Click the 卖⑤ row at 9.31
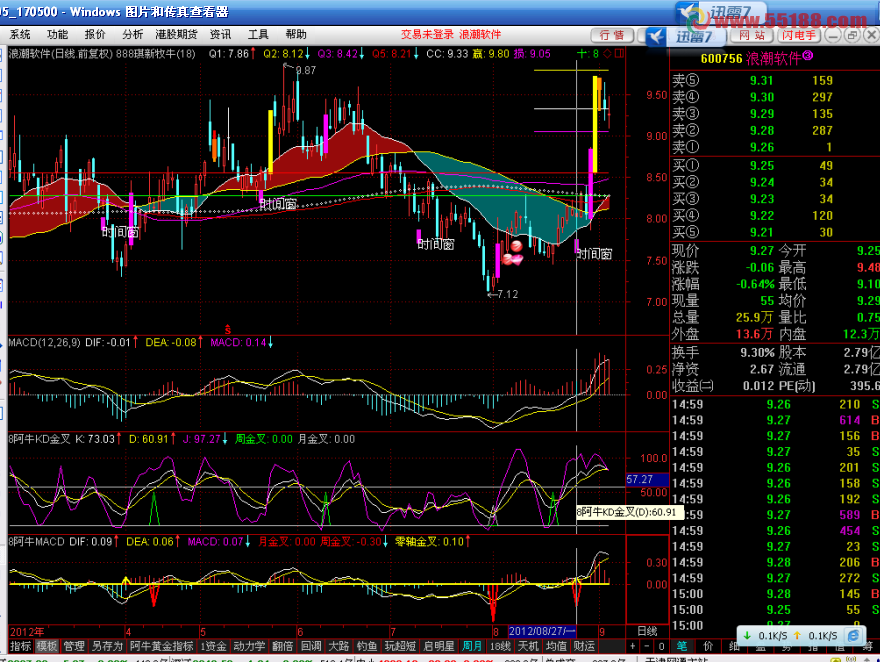Viewport: 880px width, 662px height. click(x=774, y=81)
